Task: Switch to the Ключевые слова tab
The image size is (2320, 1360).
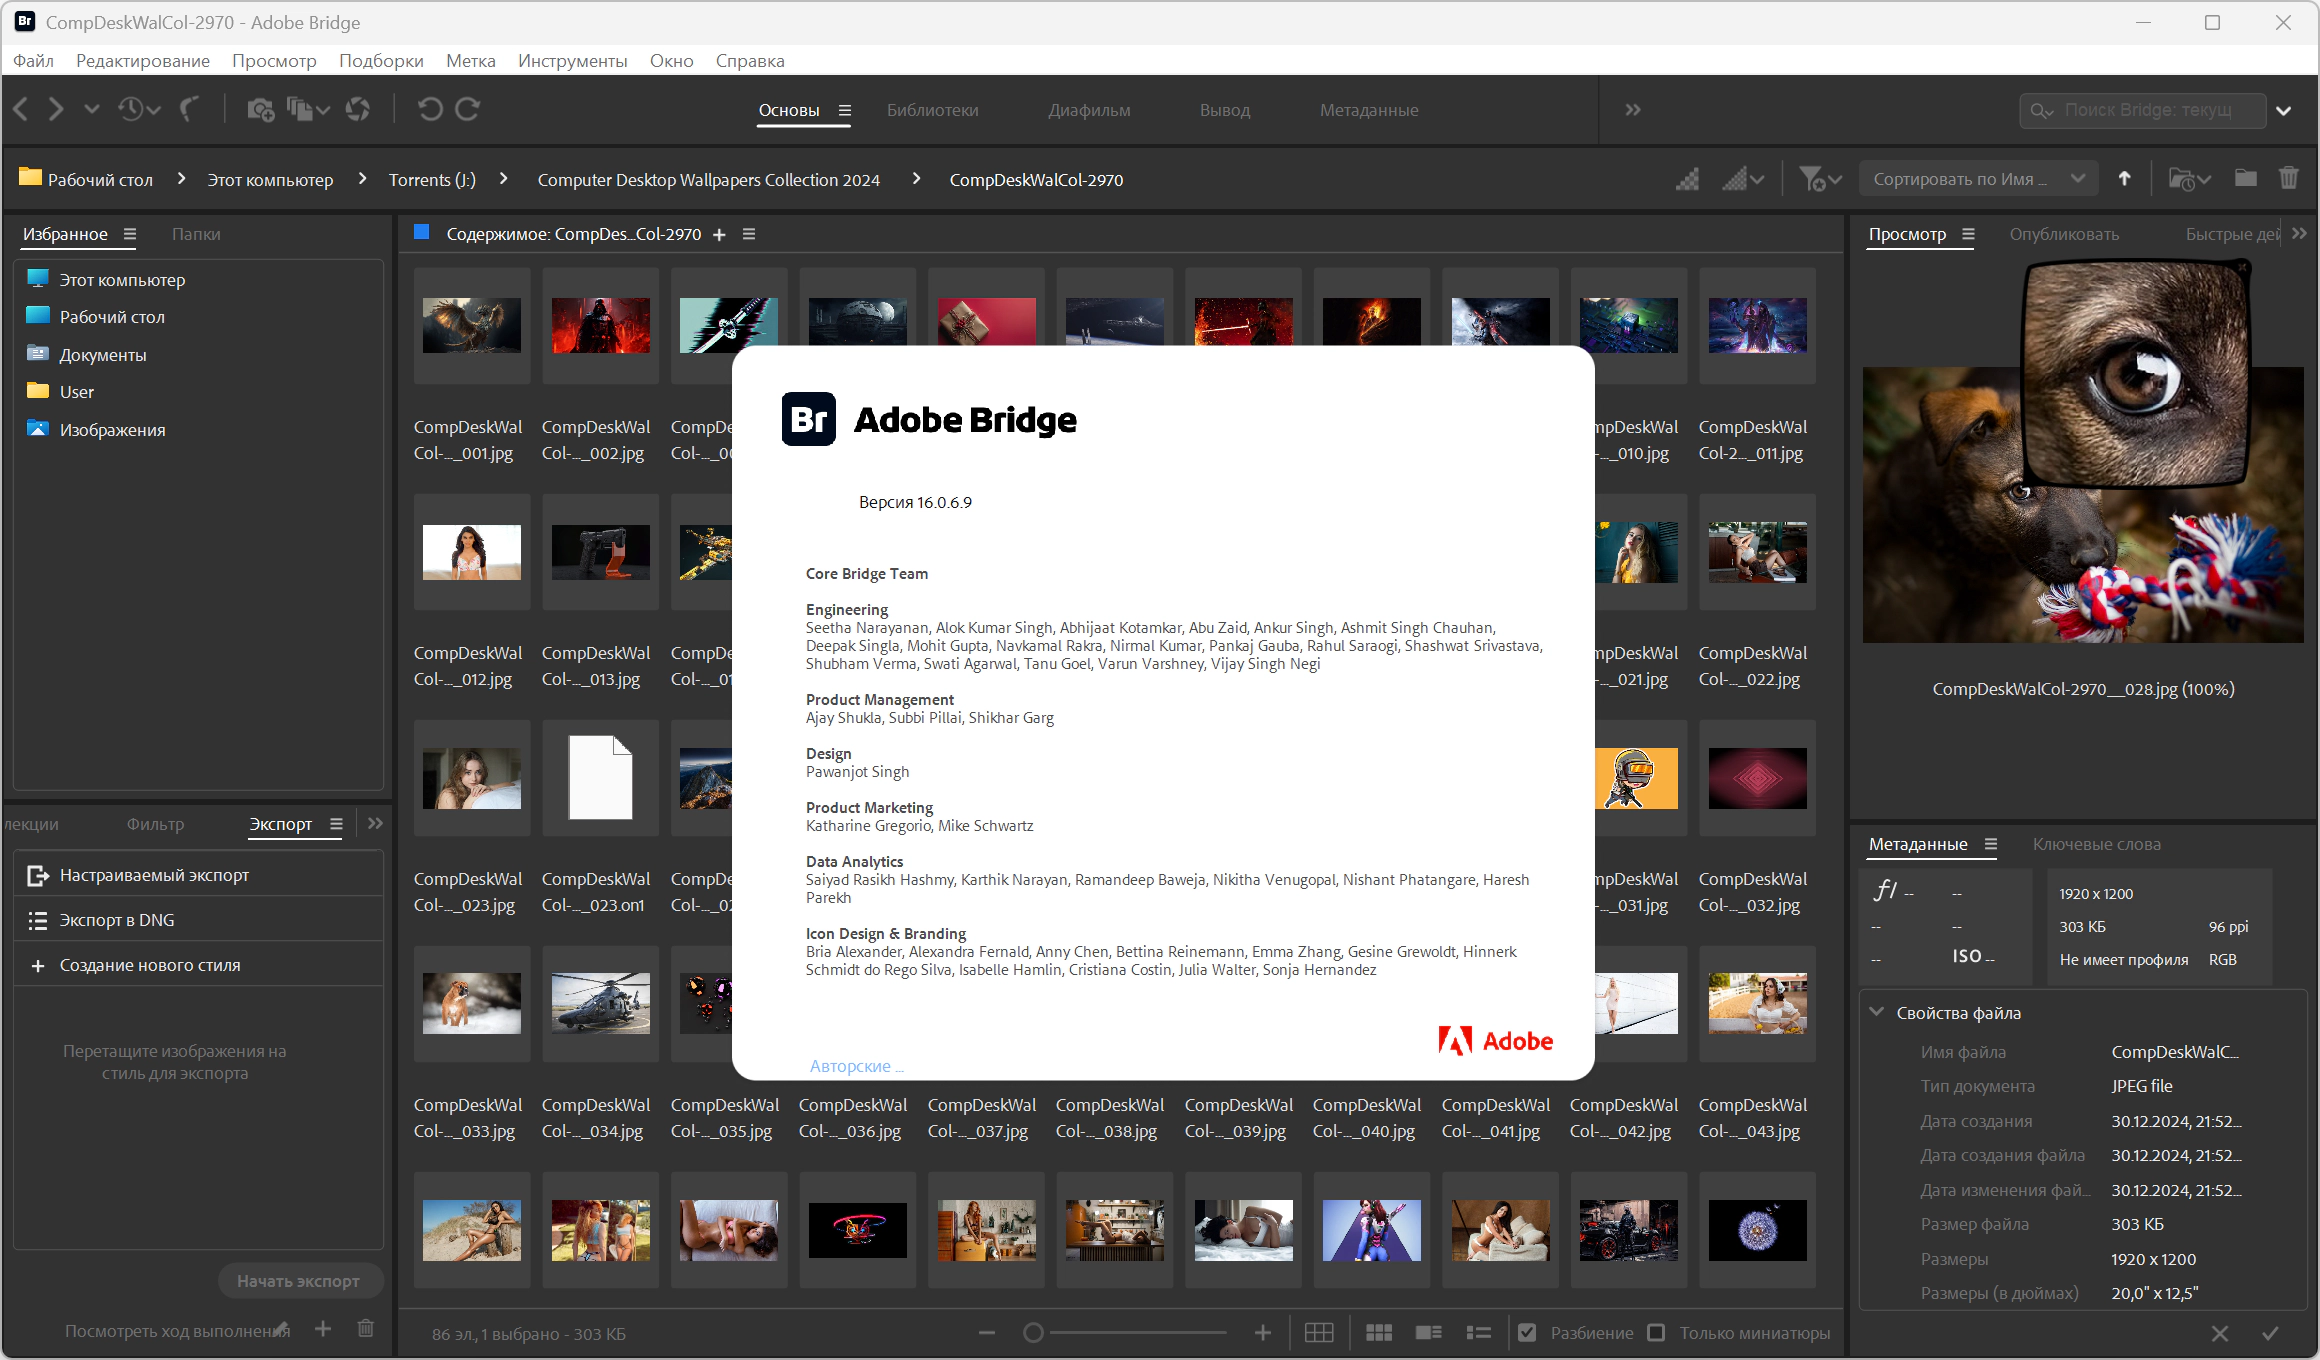Action: 2097,844
